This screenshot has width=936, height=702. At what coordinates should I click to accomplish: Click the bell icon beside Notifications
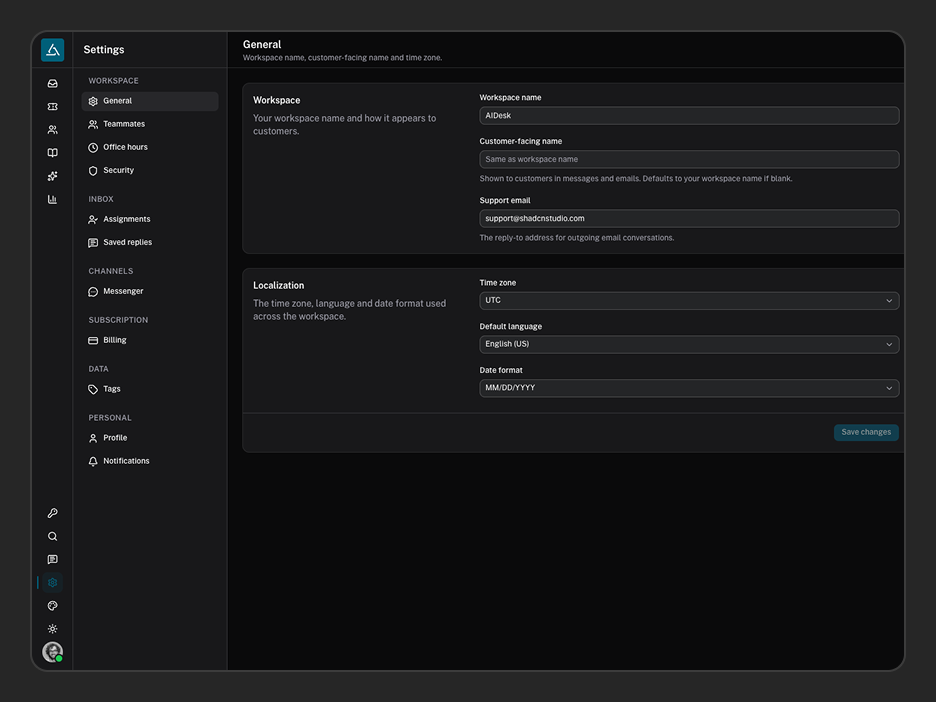click(x=93, y=461)
